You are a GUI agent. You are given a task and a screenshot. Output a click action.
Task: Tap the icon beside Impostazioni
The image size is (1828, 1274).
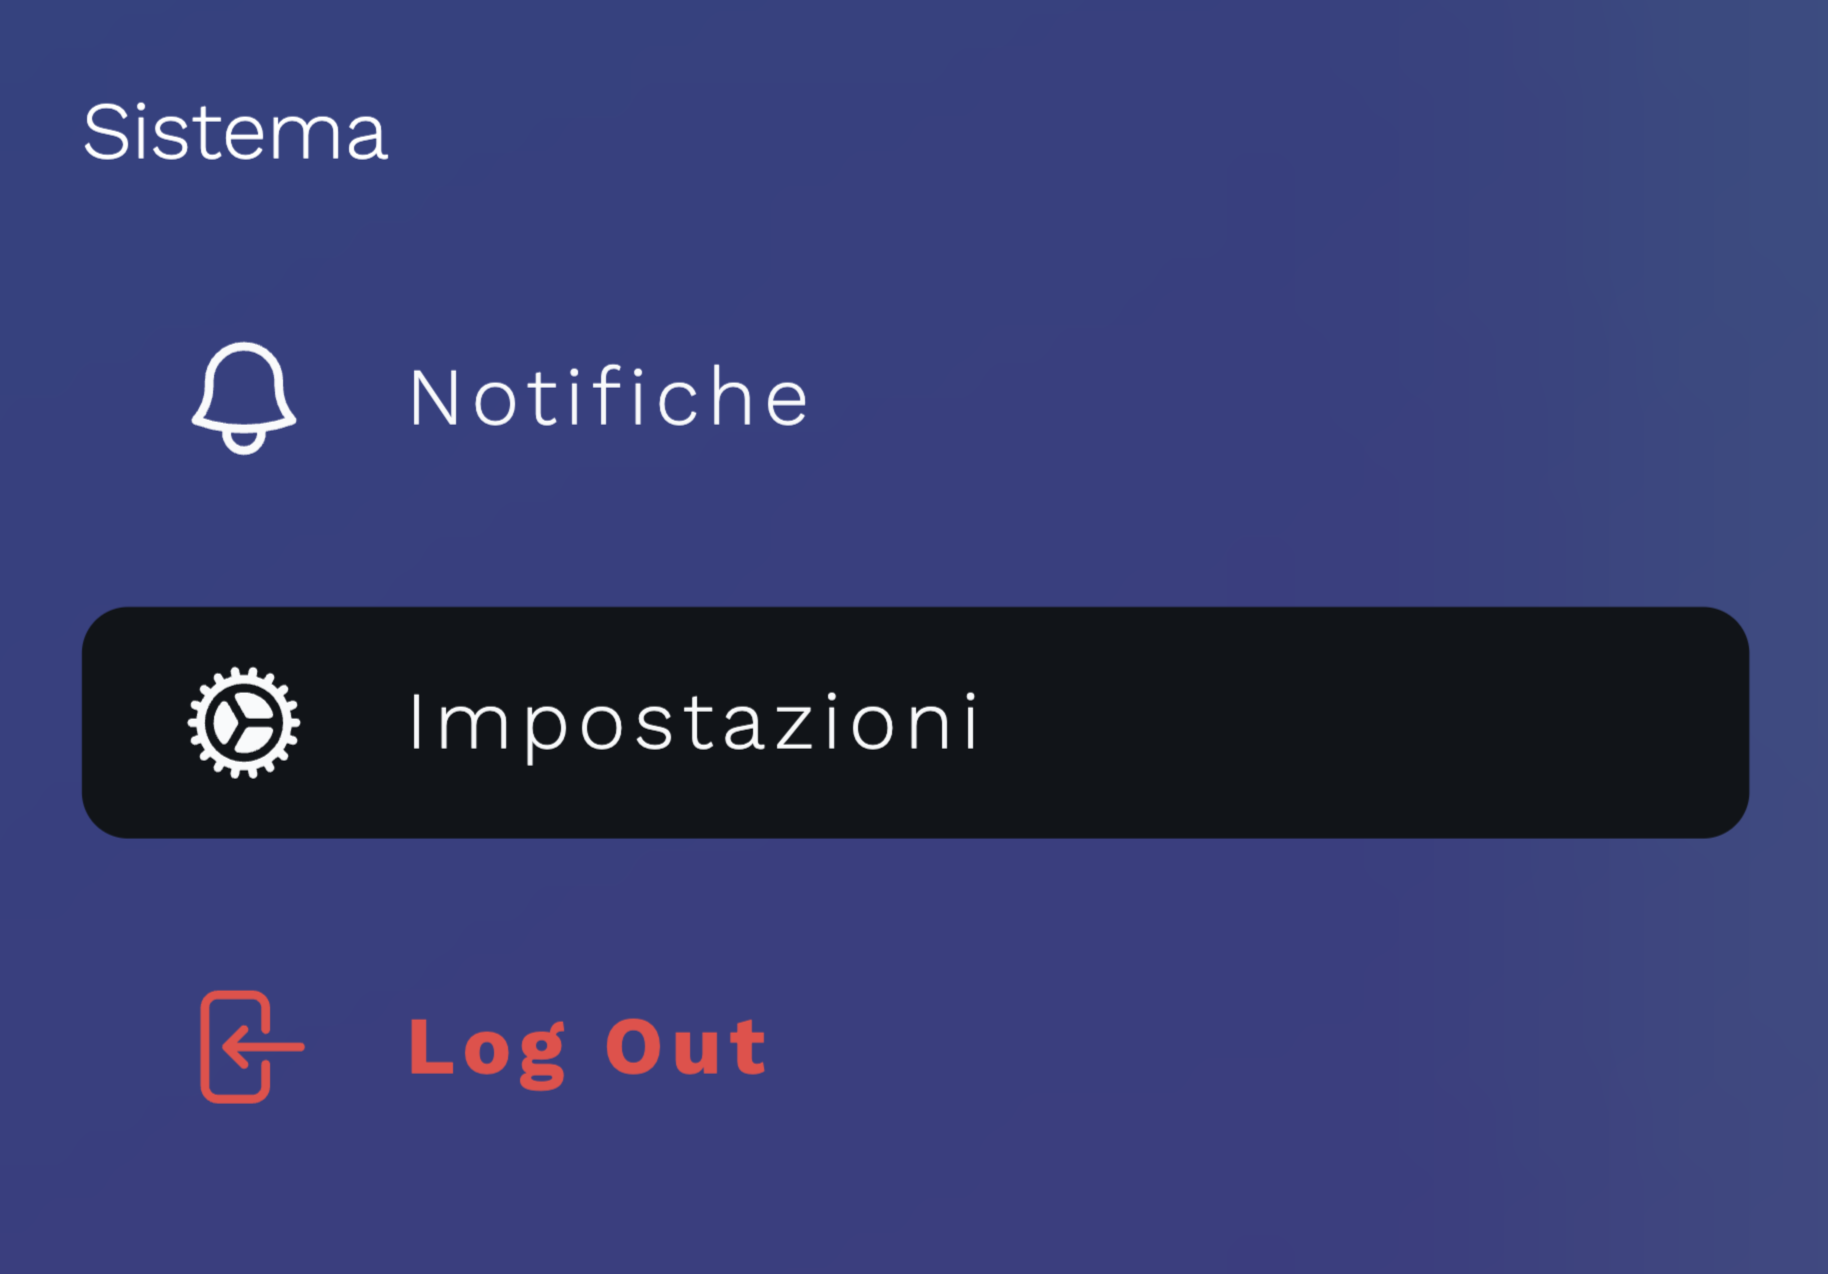pos(244,722)
